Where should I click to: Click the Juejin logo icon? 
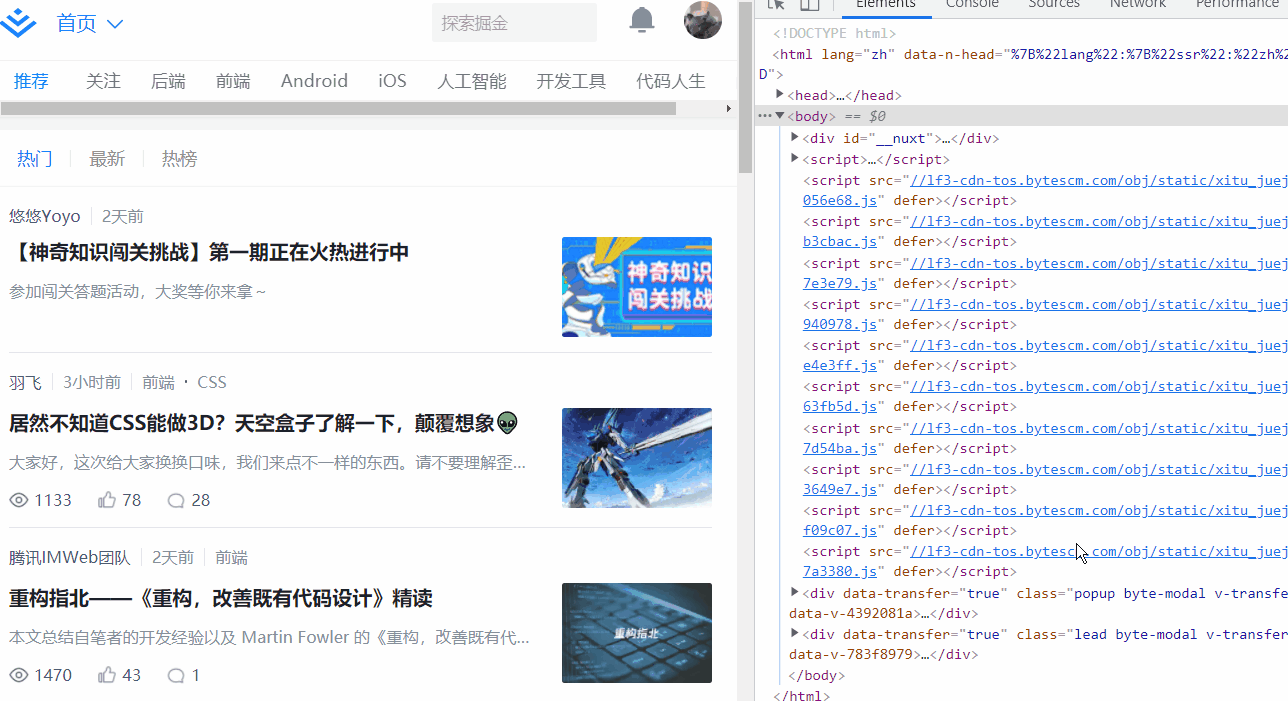tap(18, 24)
